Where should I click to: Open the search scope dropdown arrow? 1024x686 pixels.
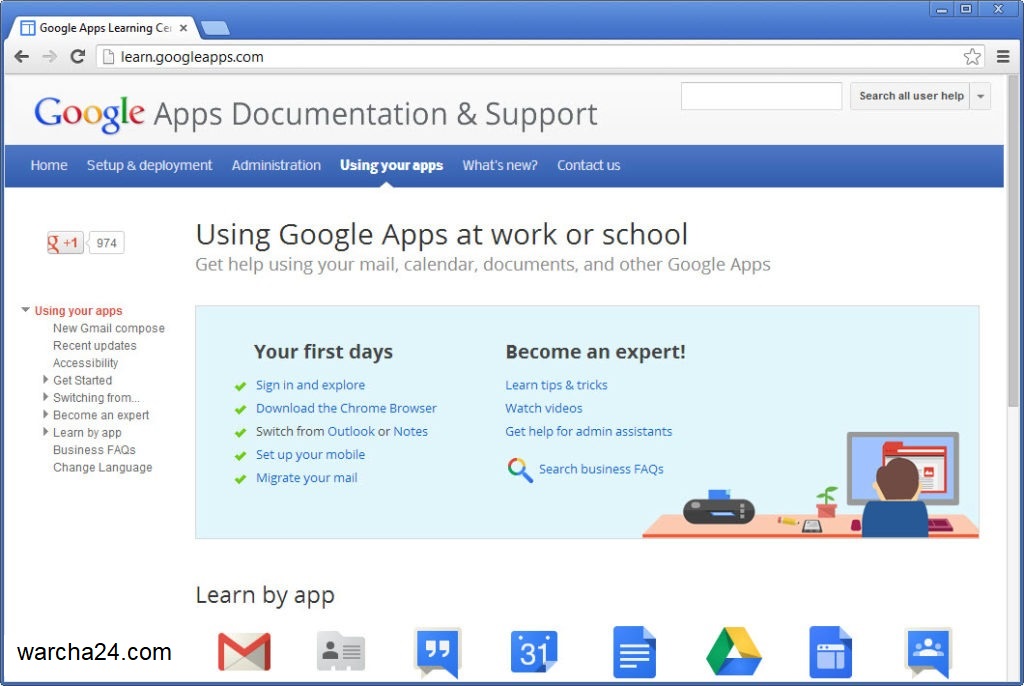pos(980,96)
